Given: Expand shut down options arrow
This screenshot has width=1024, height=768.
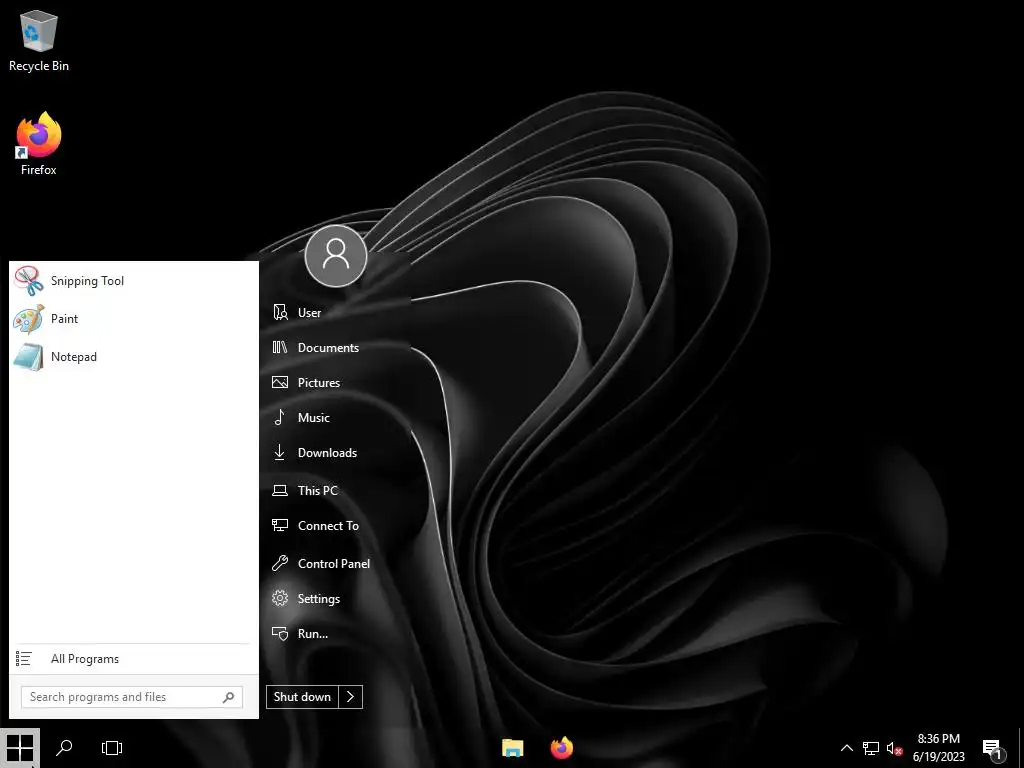Looking at the screenshot, I should (x=351, y=697).
